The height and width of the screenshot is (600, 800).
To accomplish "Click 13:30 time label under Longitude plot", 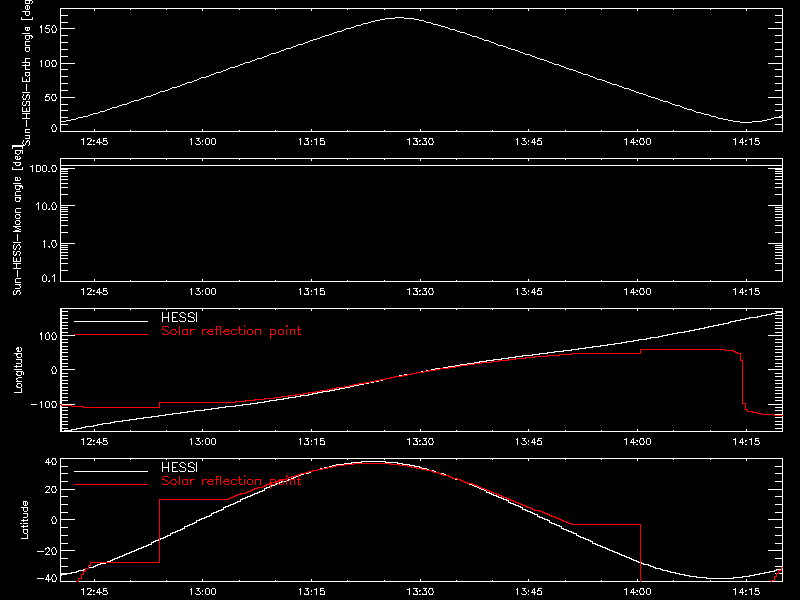I will pyautogui.click(x=420, y=441).
